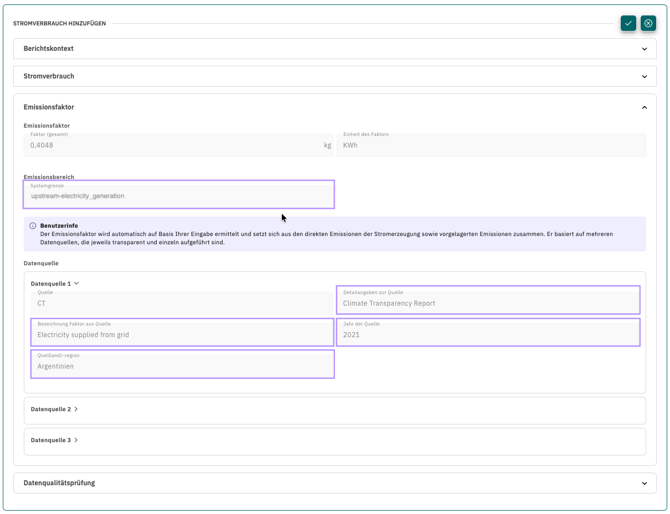Click the Systemgrenze field
Image resolution: width=670 pixels, height=514 pixels.
180,195
